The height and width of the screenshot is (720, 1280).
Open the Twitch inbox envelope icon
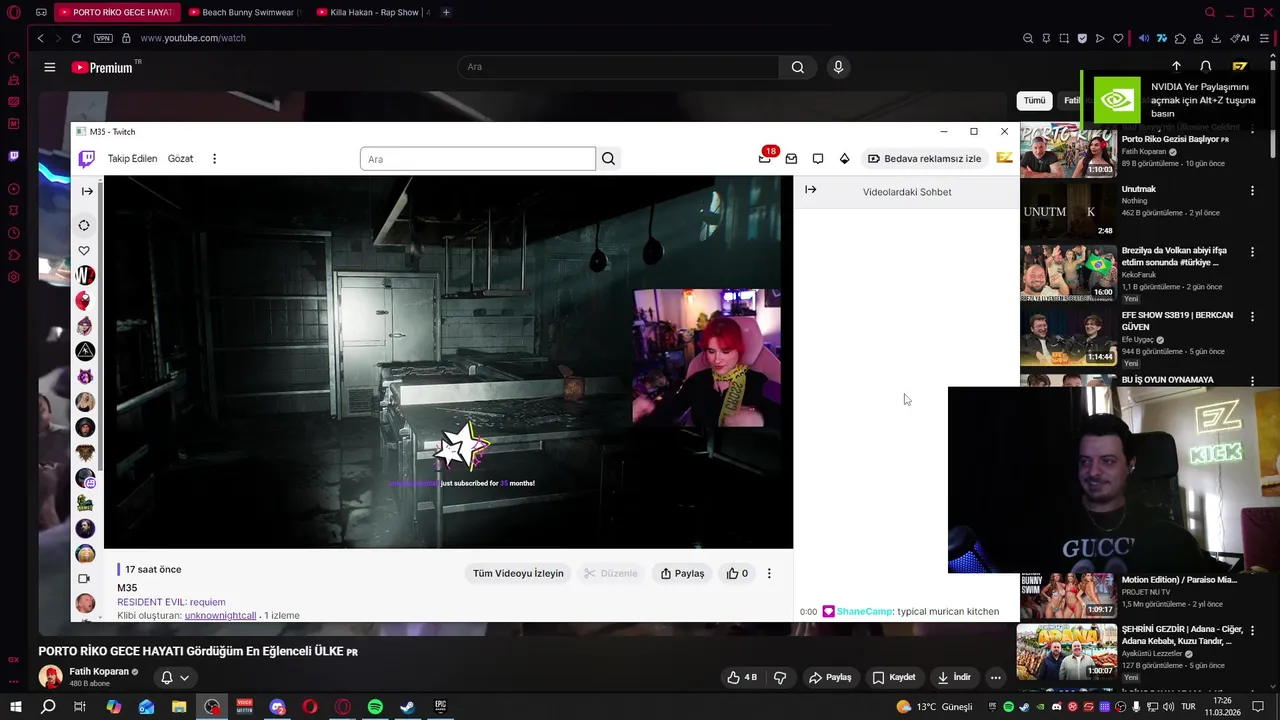(791, 158)
